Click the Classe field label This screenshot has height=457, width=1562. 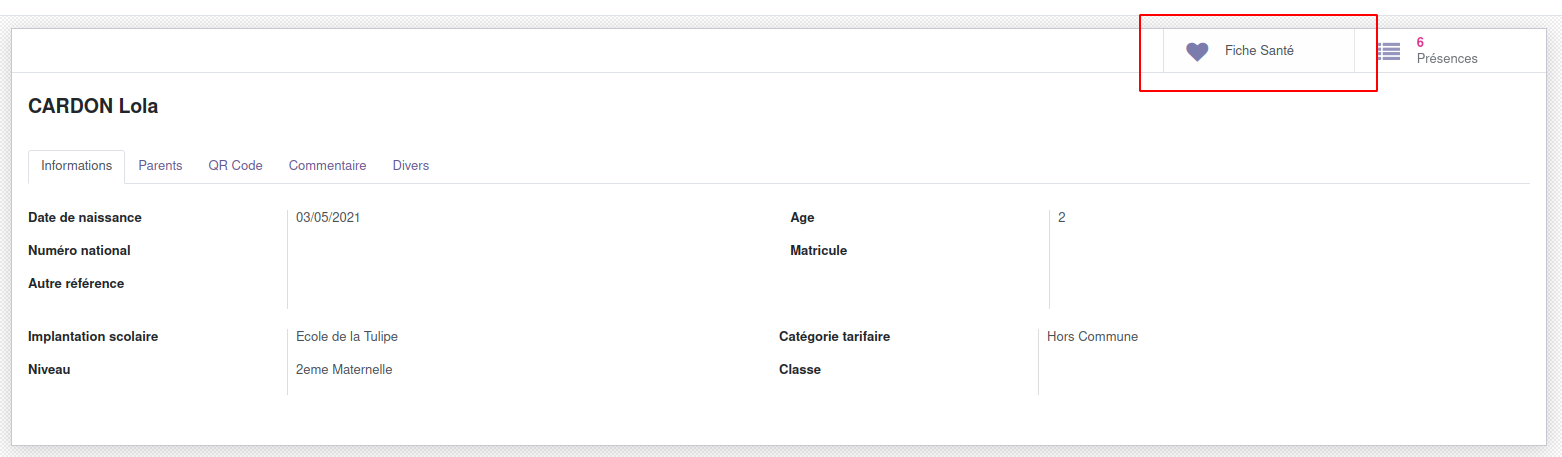(799, 370)
